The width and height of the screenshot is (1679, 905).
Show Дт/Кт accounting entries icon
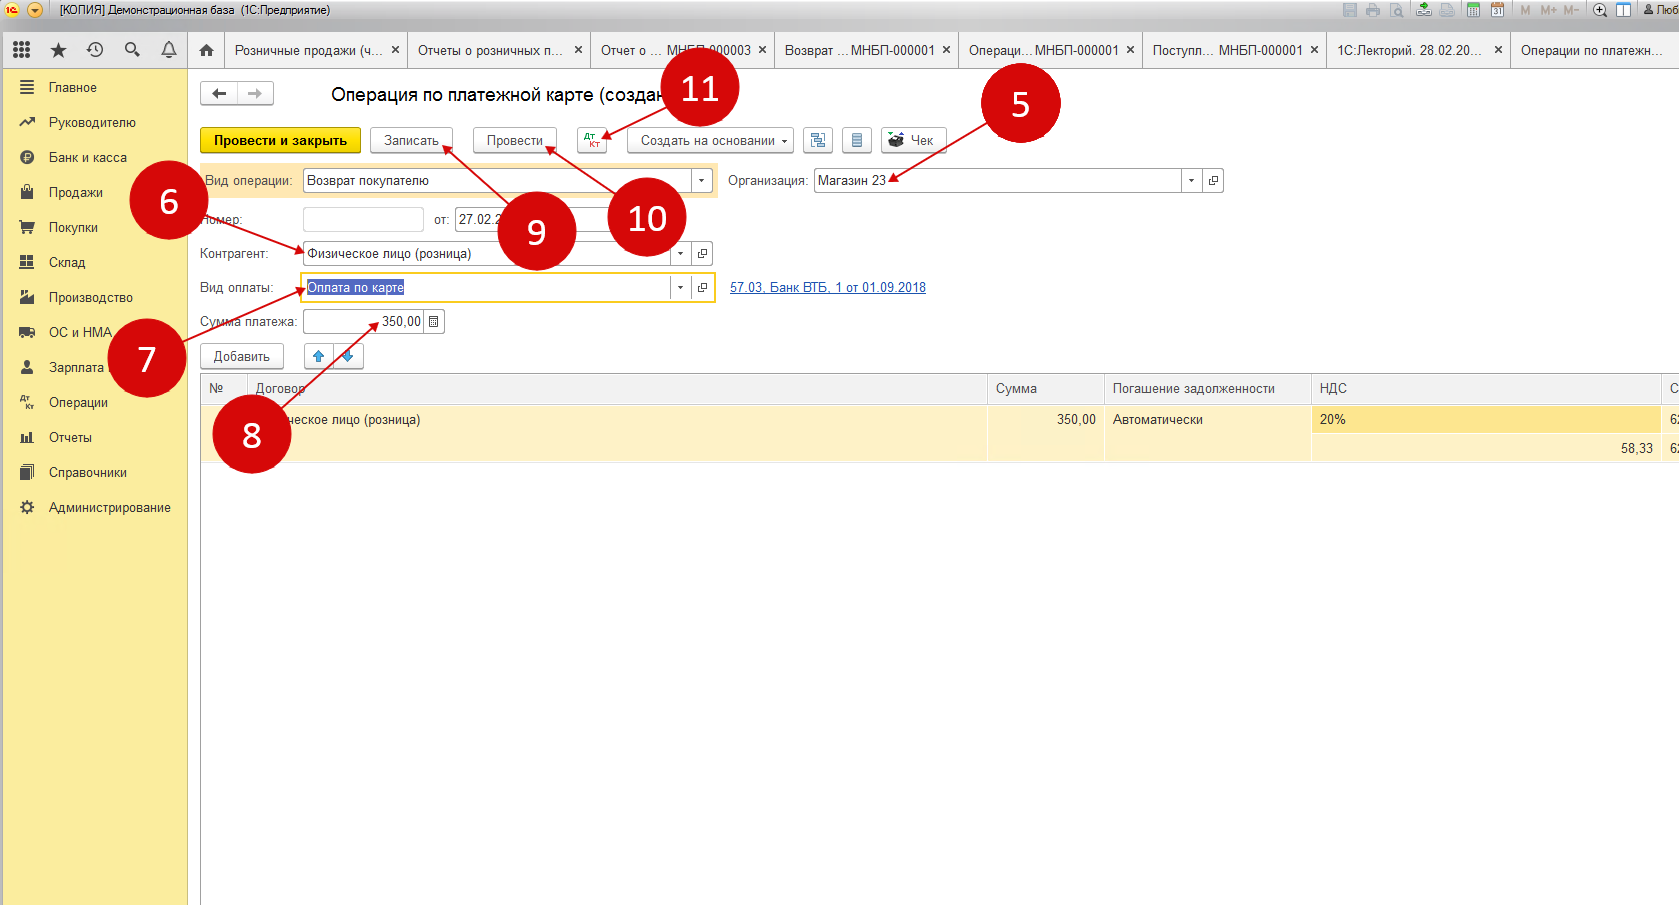(x=592, y=141)
